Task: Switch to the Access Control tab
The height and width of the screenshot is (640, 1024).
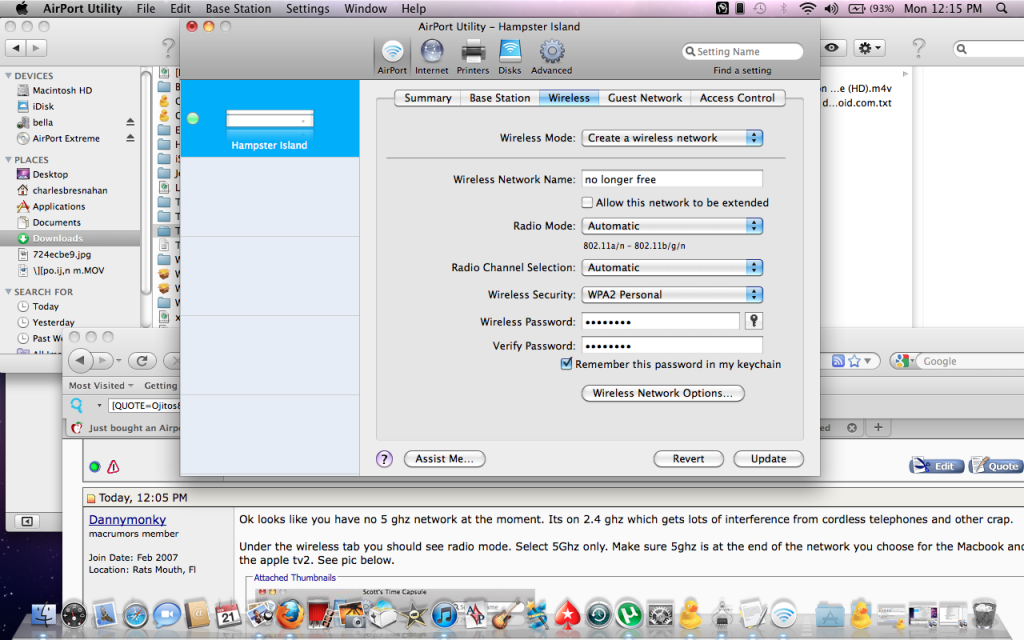Action: (737, 98)
